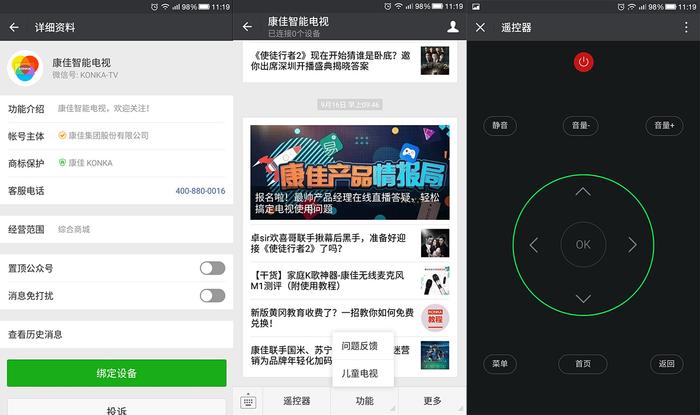700x415 pixels.
Task: Open article 家庭K歌神器-康佳无线麦克风 M1测评
Action: (x=327, y=281)
